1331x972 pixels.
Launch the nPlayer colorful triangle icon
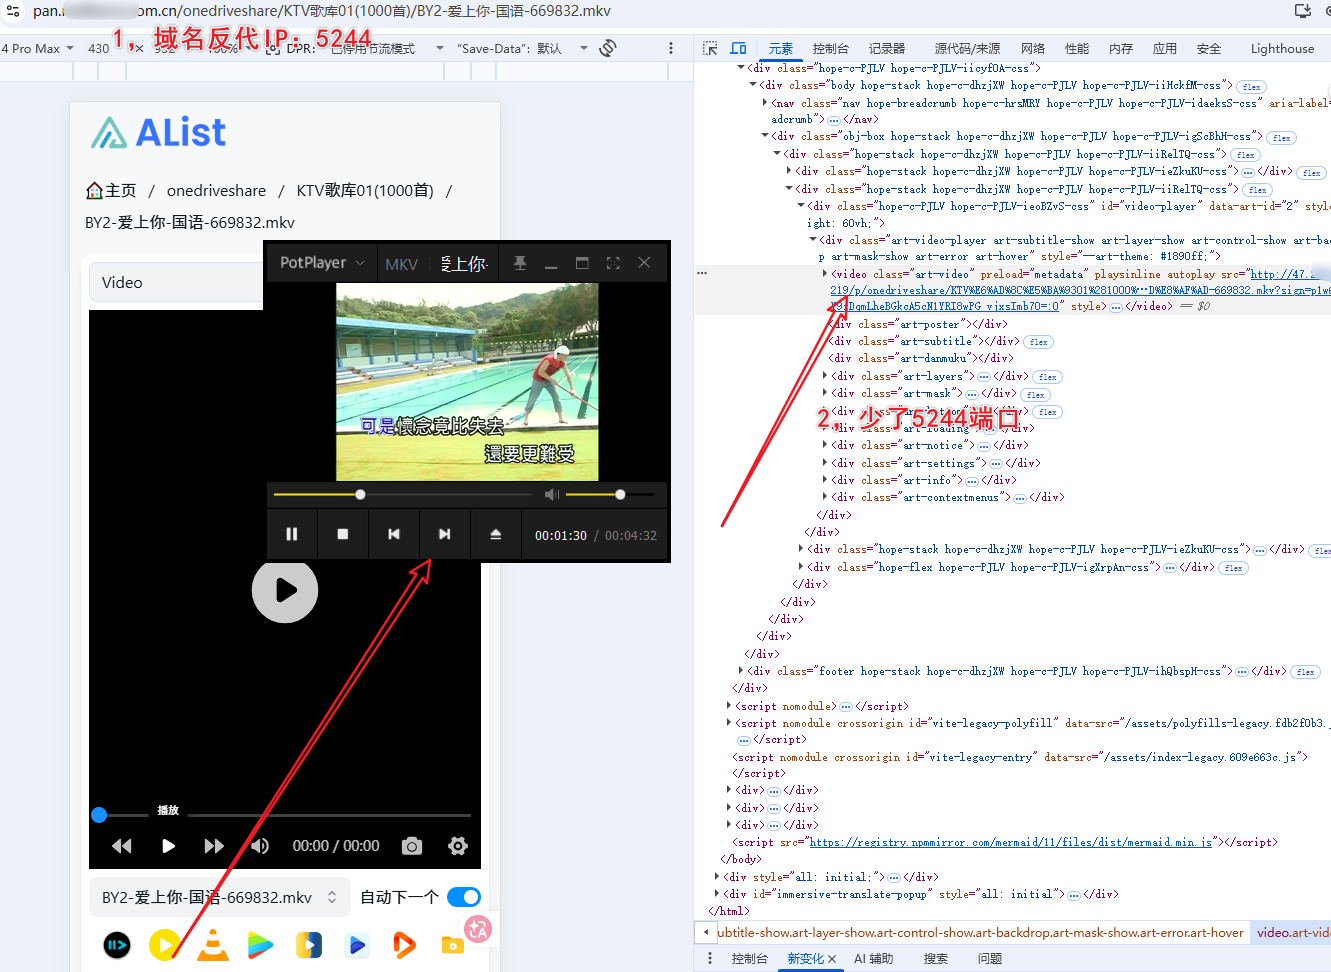coord(260,945)
